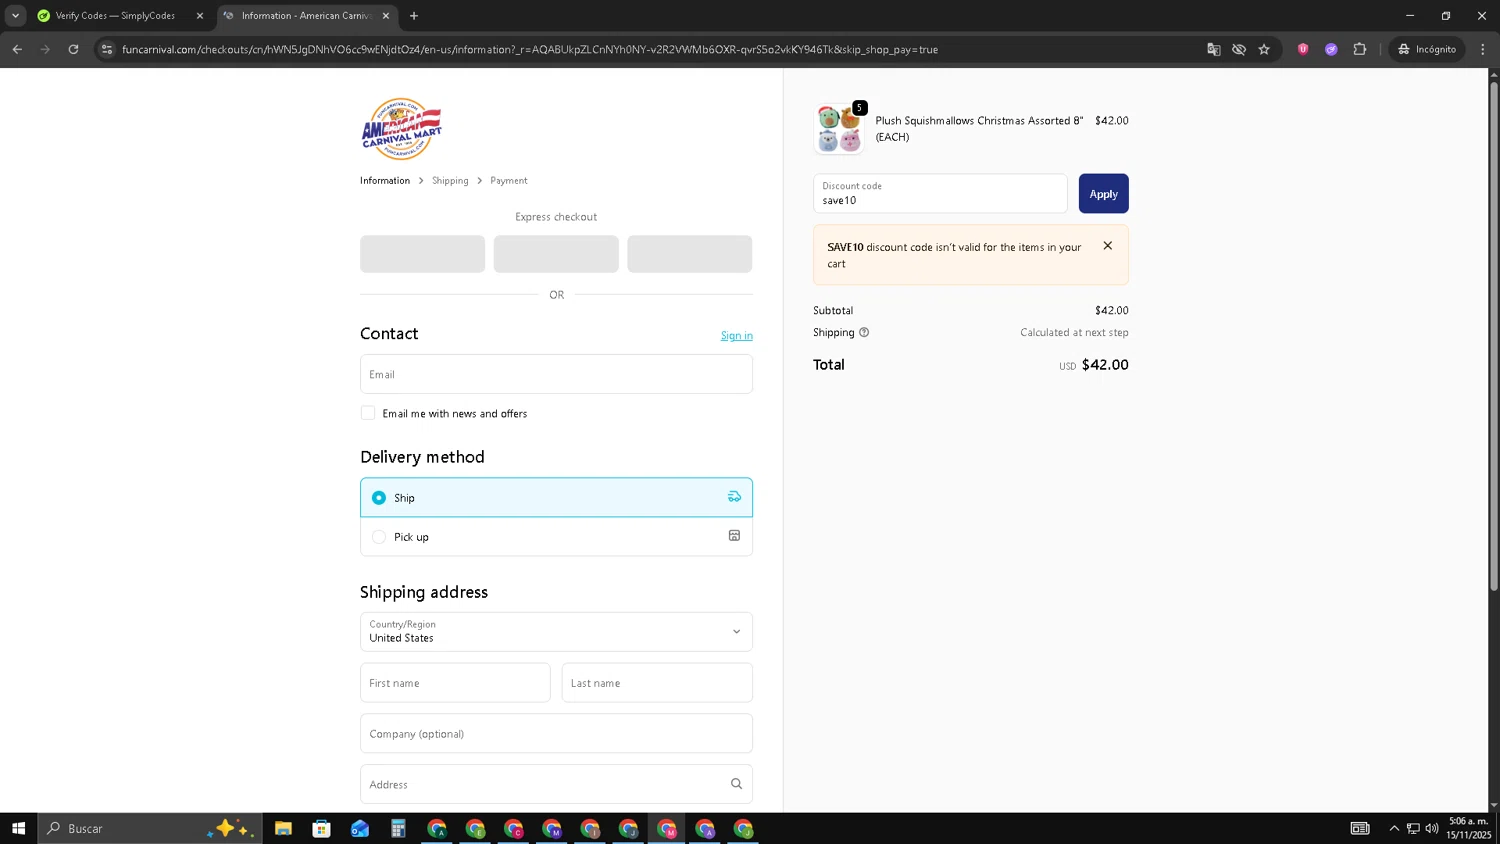Check Email me with news and offers
The image size is (1500, 844).
pyautogui.click(x=368, y=413)
